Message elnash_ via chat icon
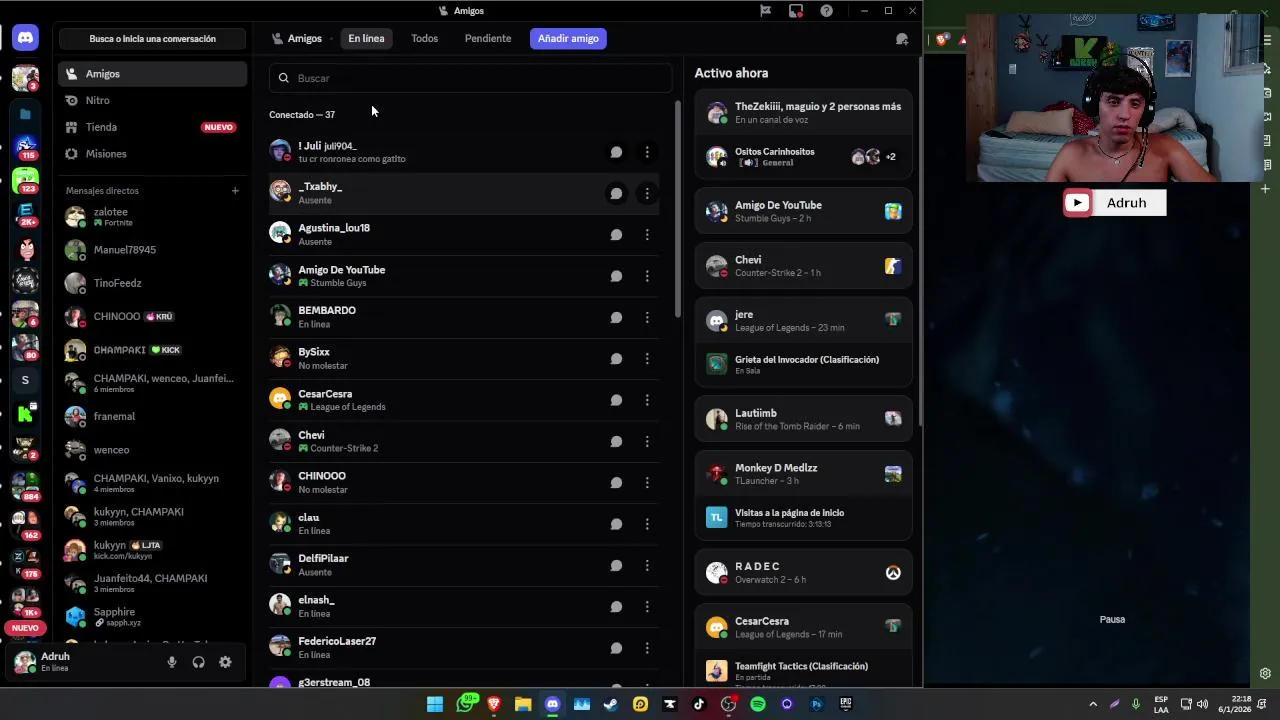This screenshot has height=720, width=1280. click(616, 606)
